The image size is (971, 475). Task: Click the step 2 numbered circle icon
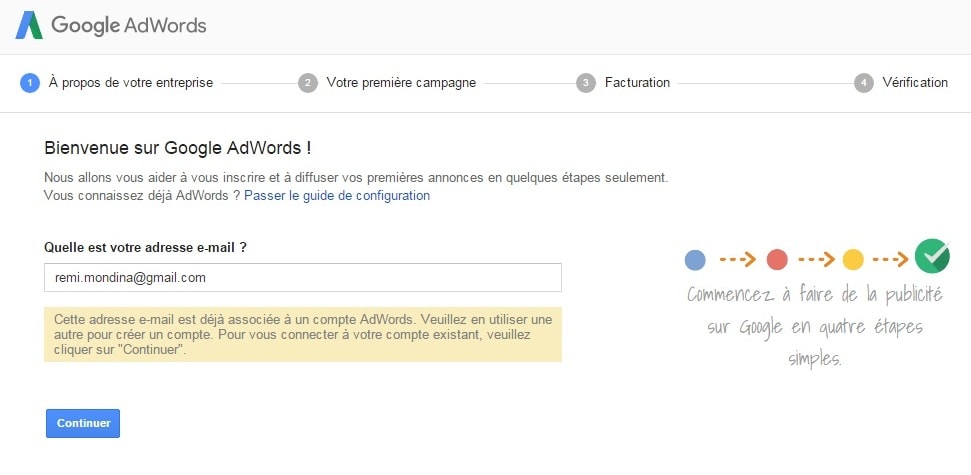308,82
